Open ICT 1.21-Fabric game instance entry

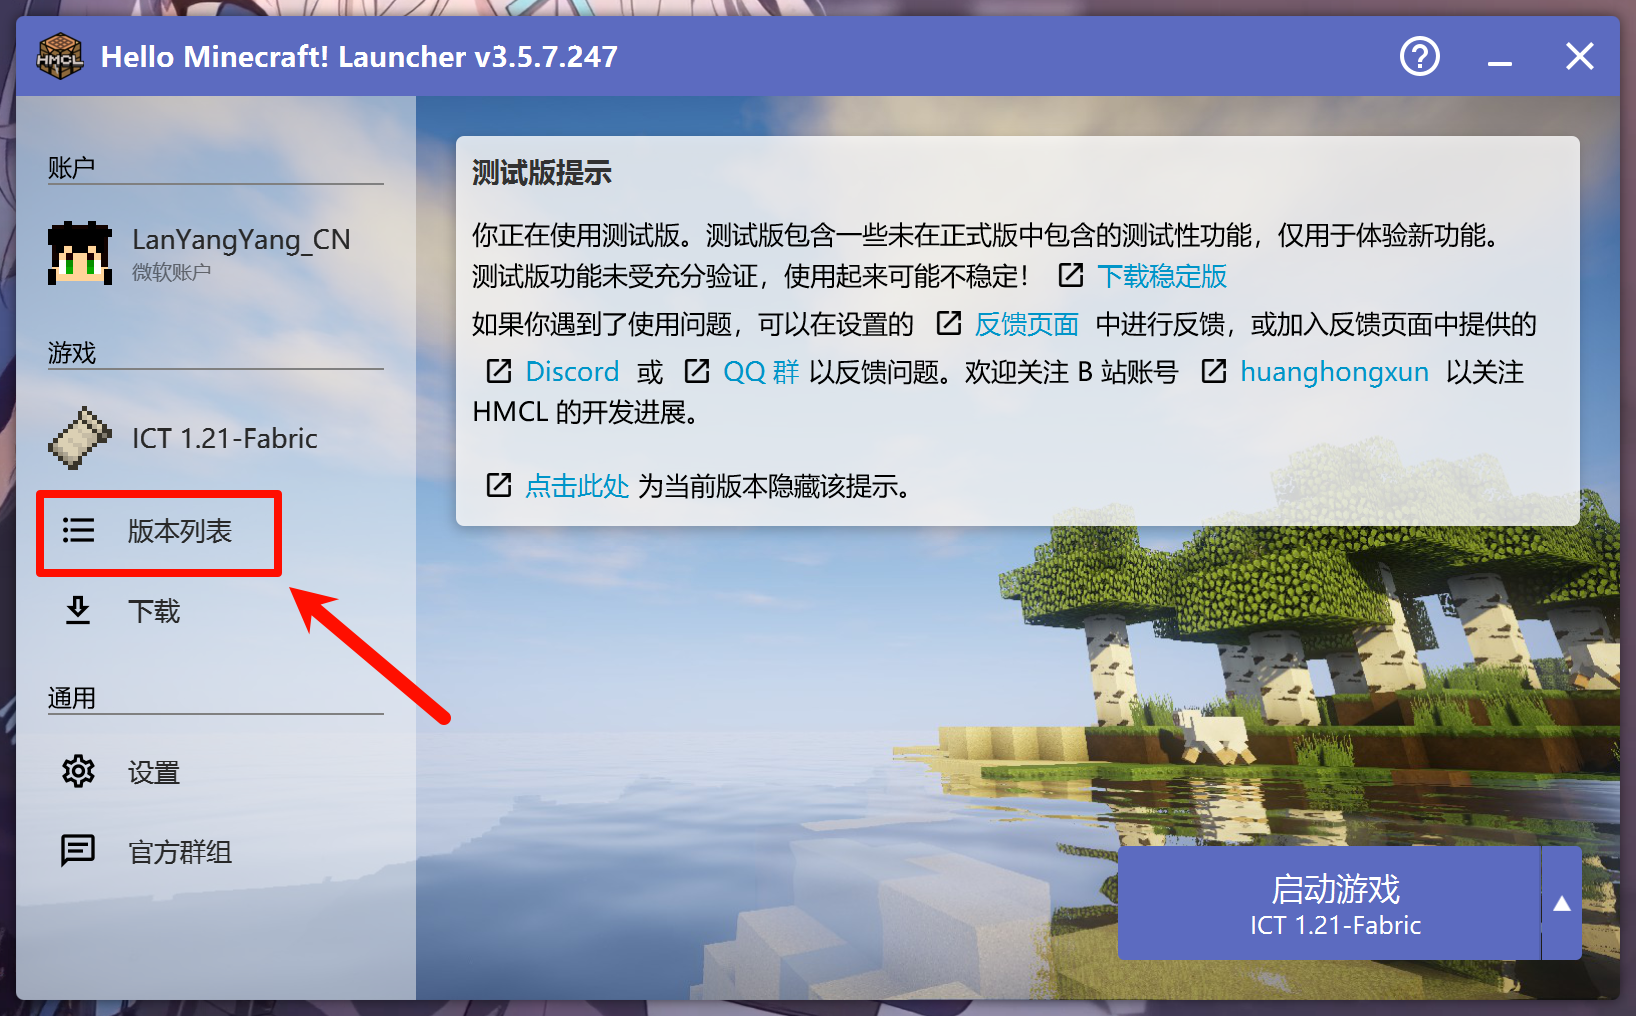pyautogui.click(x=216, y=438)
